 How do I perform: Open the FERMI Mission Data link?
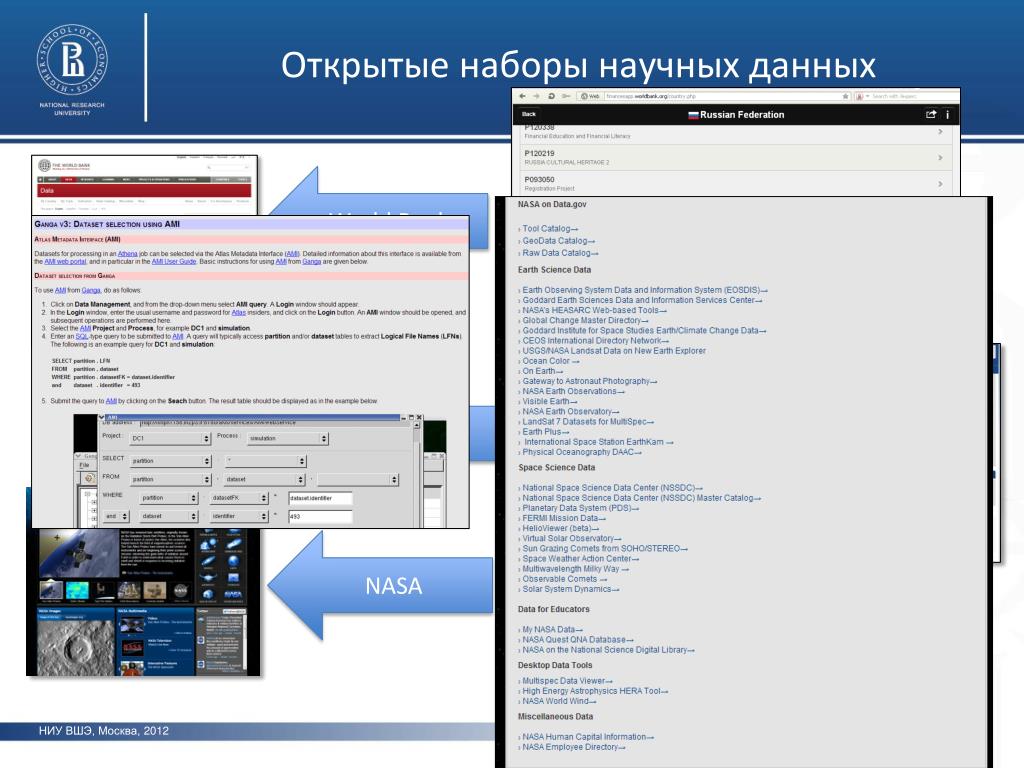point(562,518)
